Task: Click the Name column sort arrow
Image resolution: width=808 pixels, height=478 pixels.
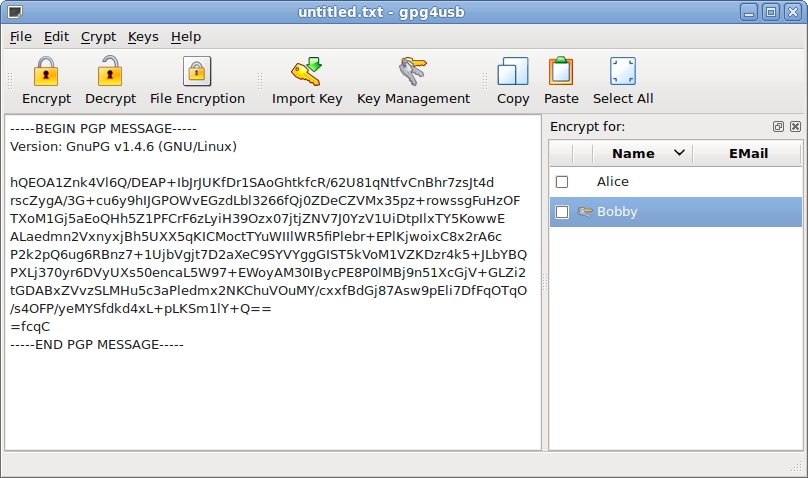Action: tap(679, 153)
